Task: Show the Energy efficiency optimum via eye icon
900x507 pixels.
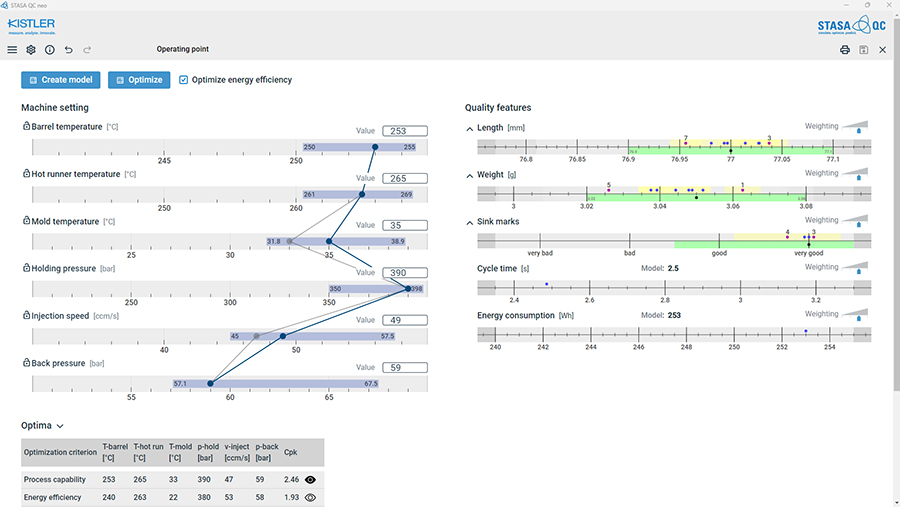Action: (311, 497)
